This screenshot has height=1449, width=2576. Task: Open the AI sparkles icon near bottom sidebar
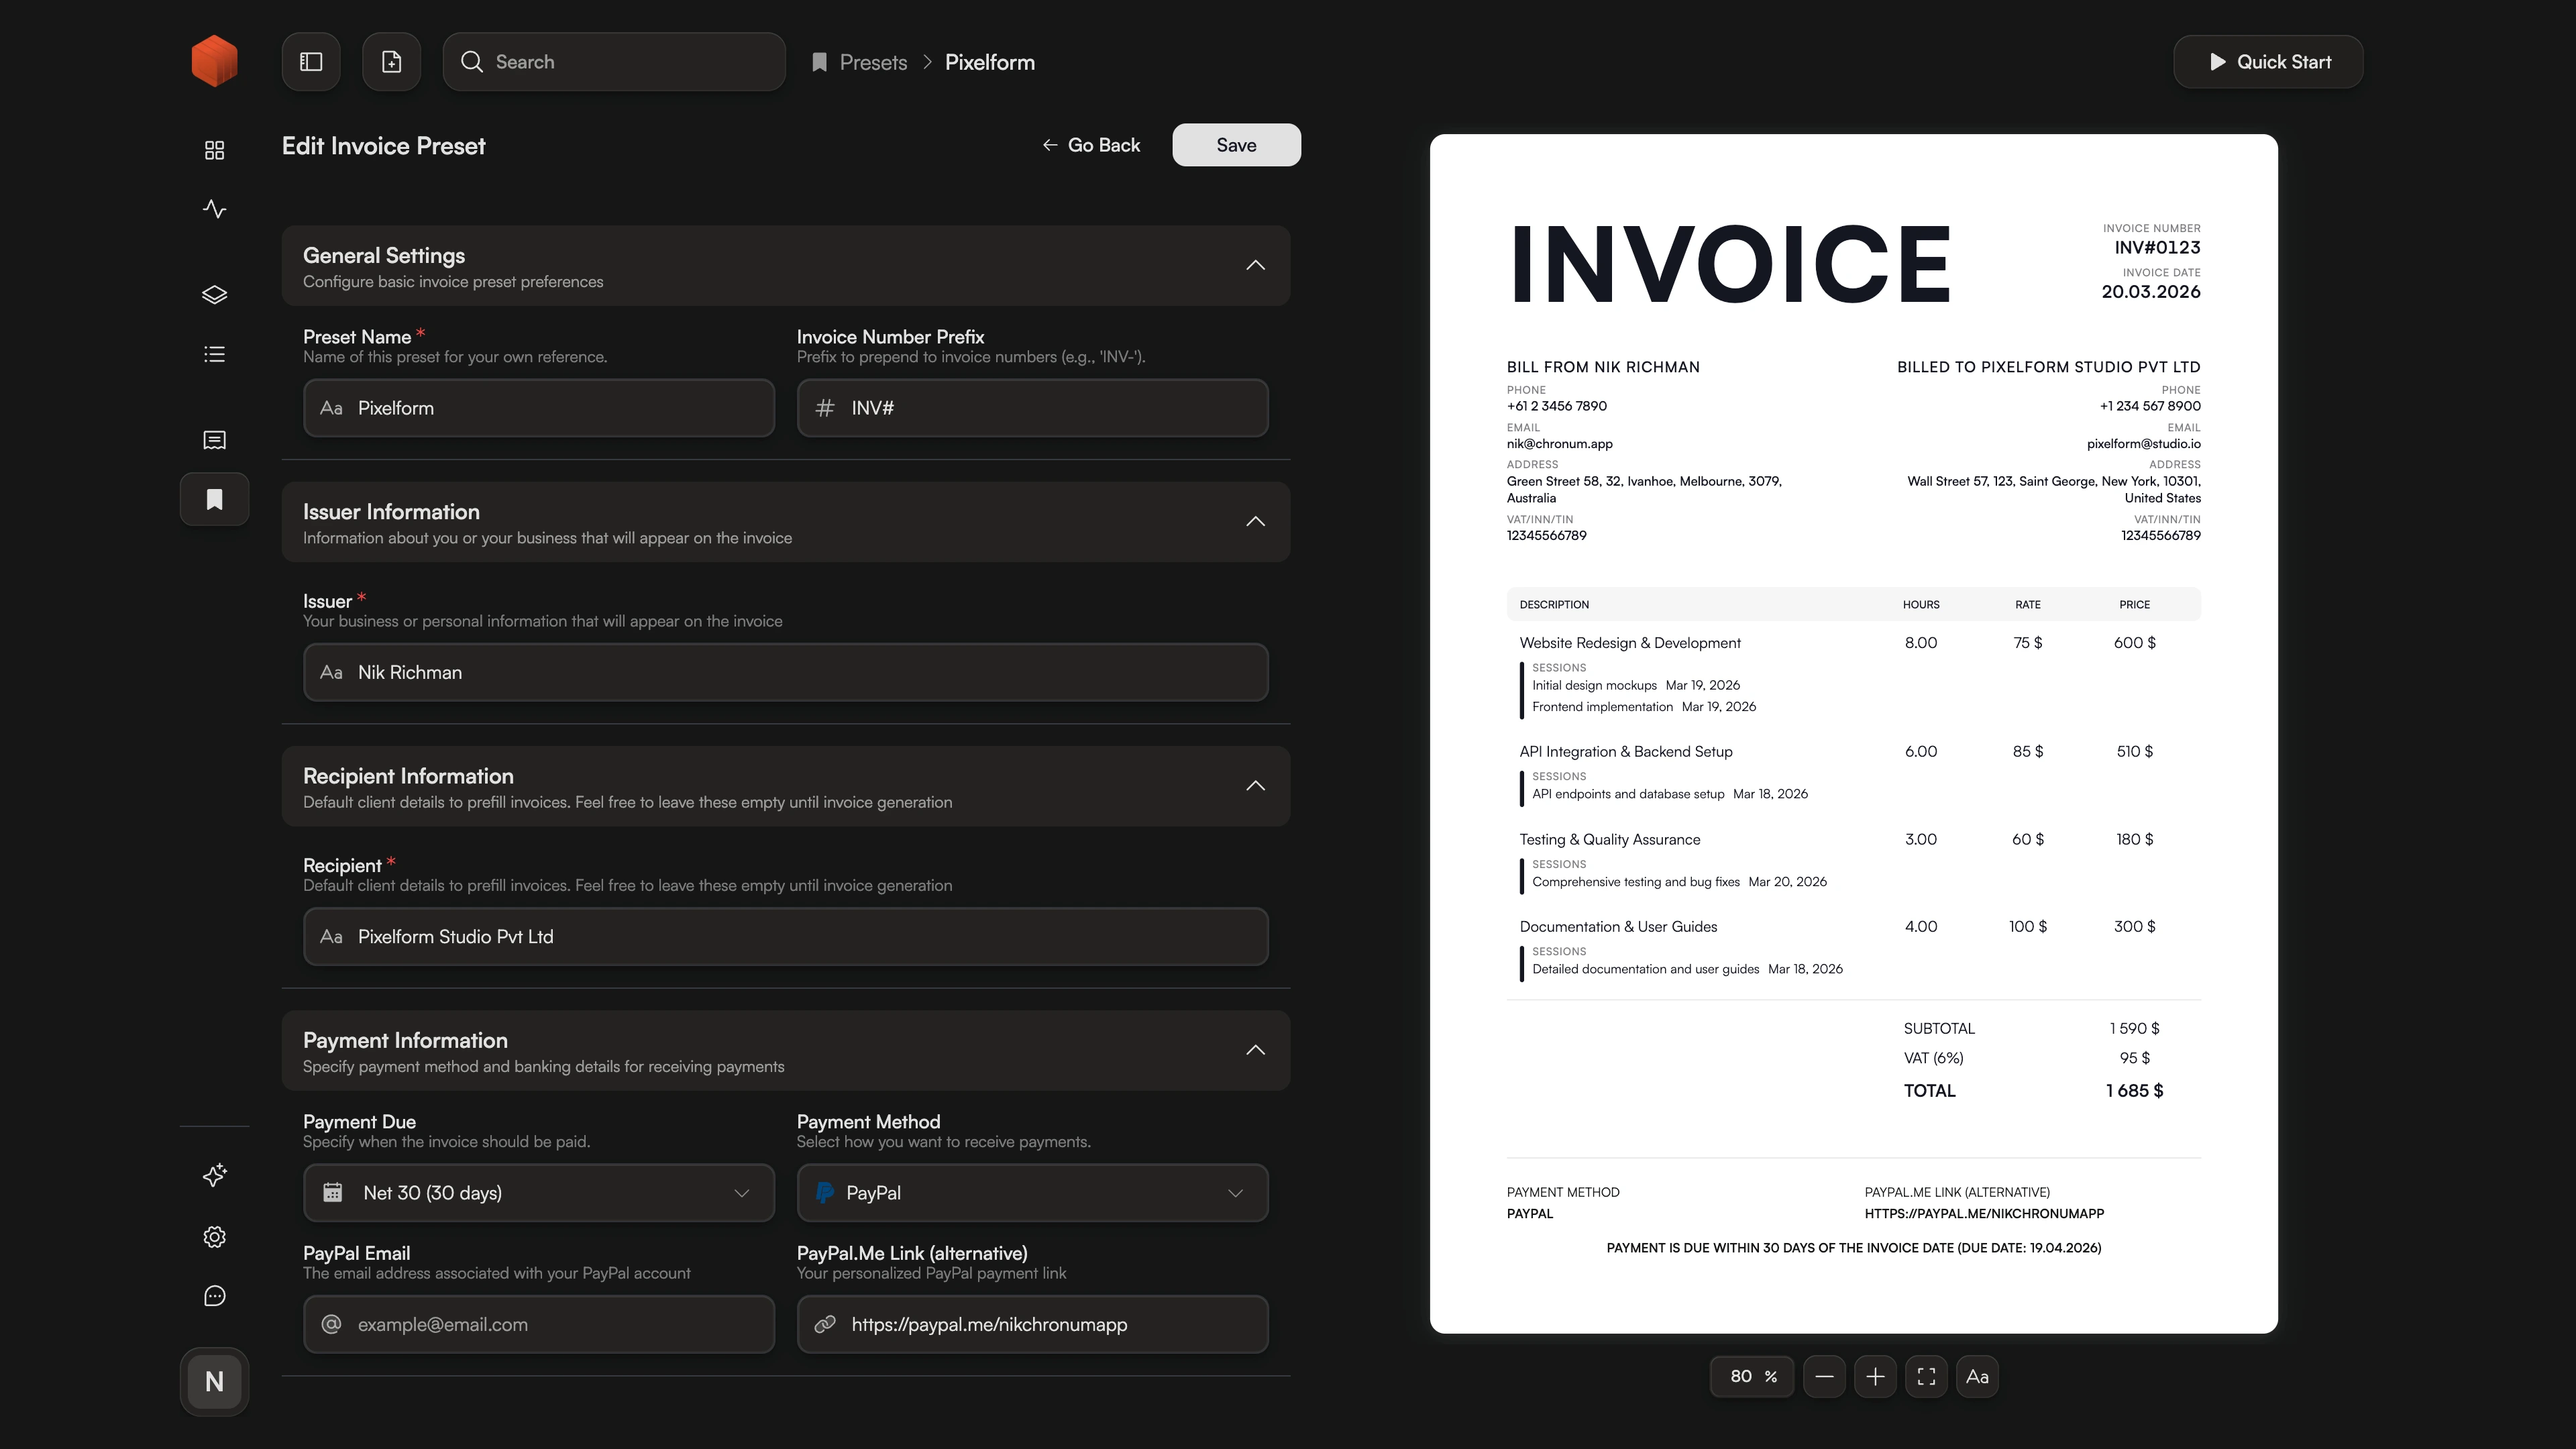pos(214,1176)
